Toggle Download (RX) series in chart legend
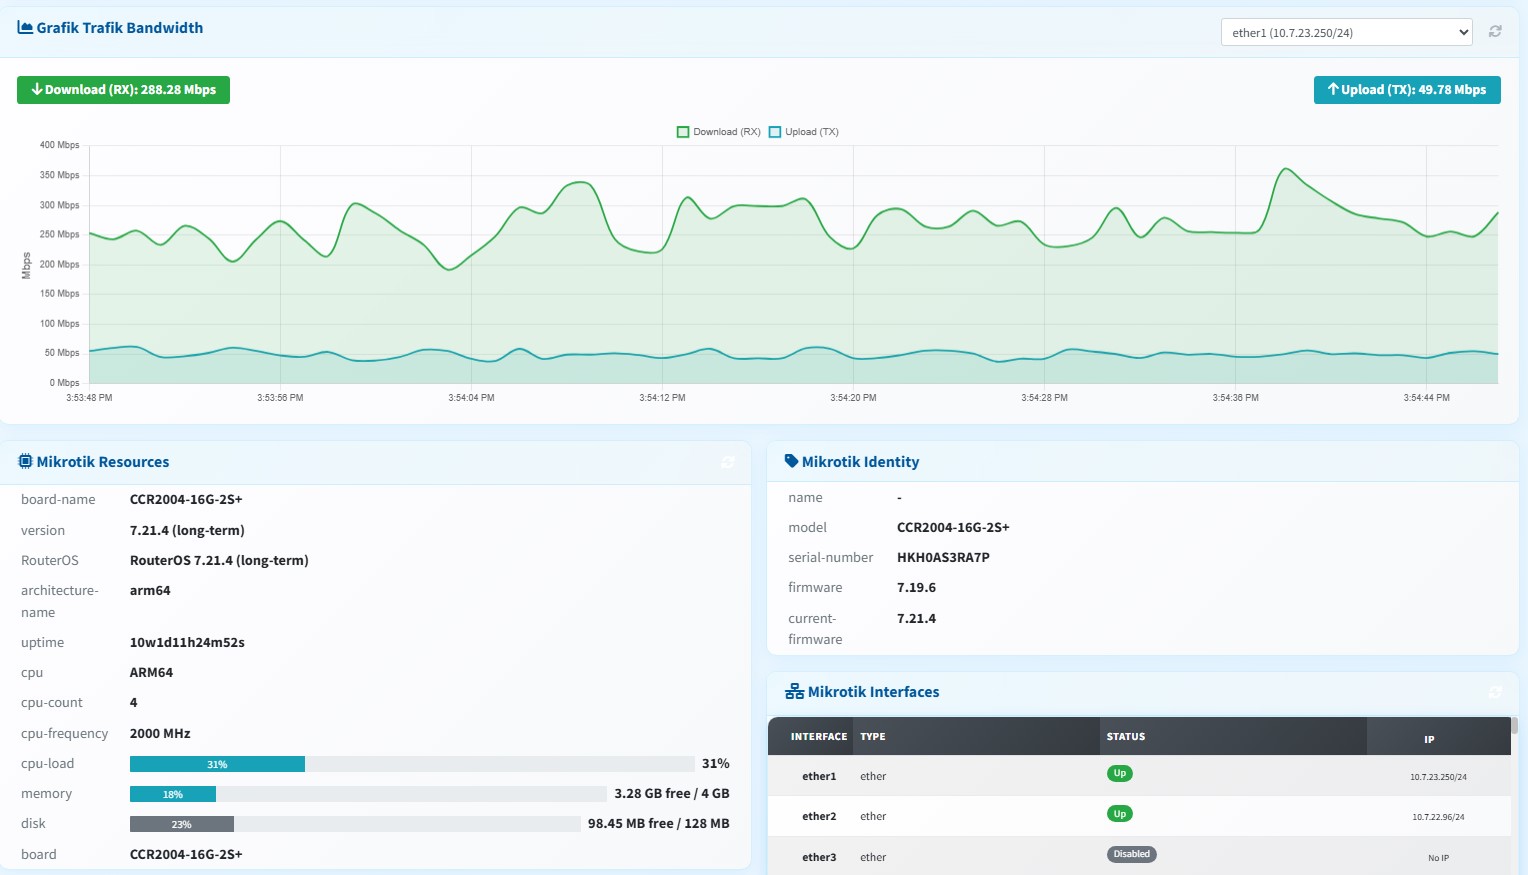1528x875 pixels. pyautogui.click(x=719, y=132)
